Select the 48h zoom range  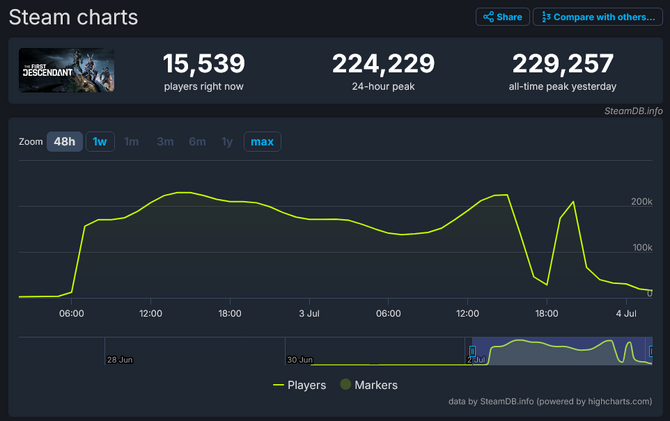point(64,142)
